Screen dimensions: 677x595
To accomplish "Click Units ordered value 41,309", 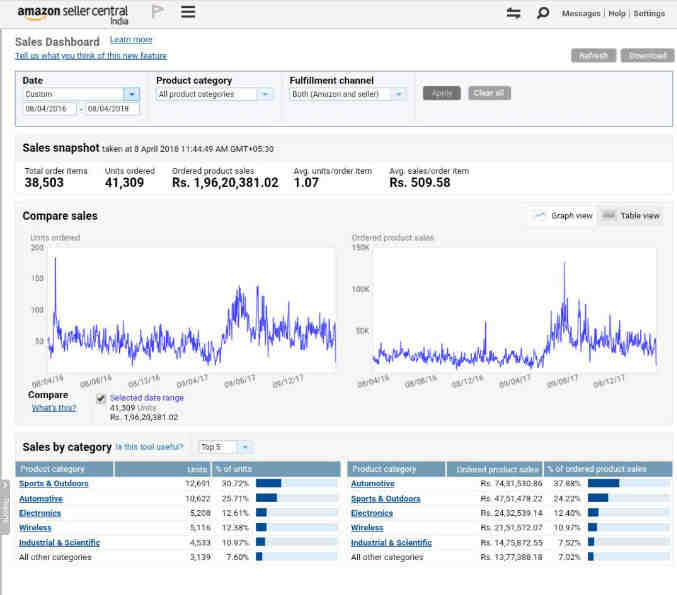I will point(124,183).
